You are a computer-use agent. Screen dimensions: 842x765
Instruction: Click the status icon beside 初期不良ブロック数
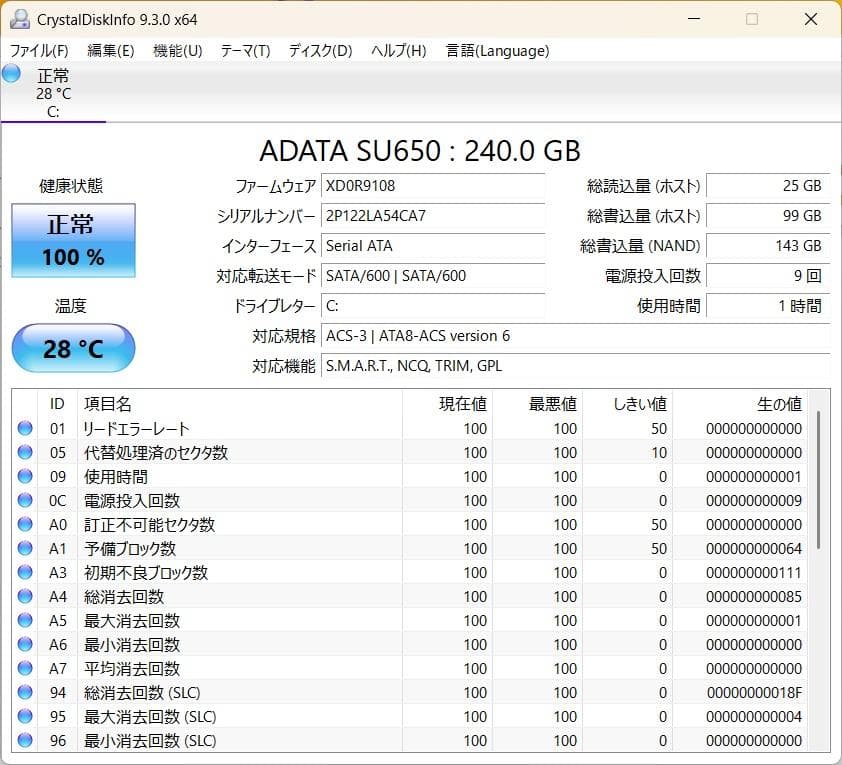(x=26, y=572)
